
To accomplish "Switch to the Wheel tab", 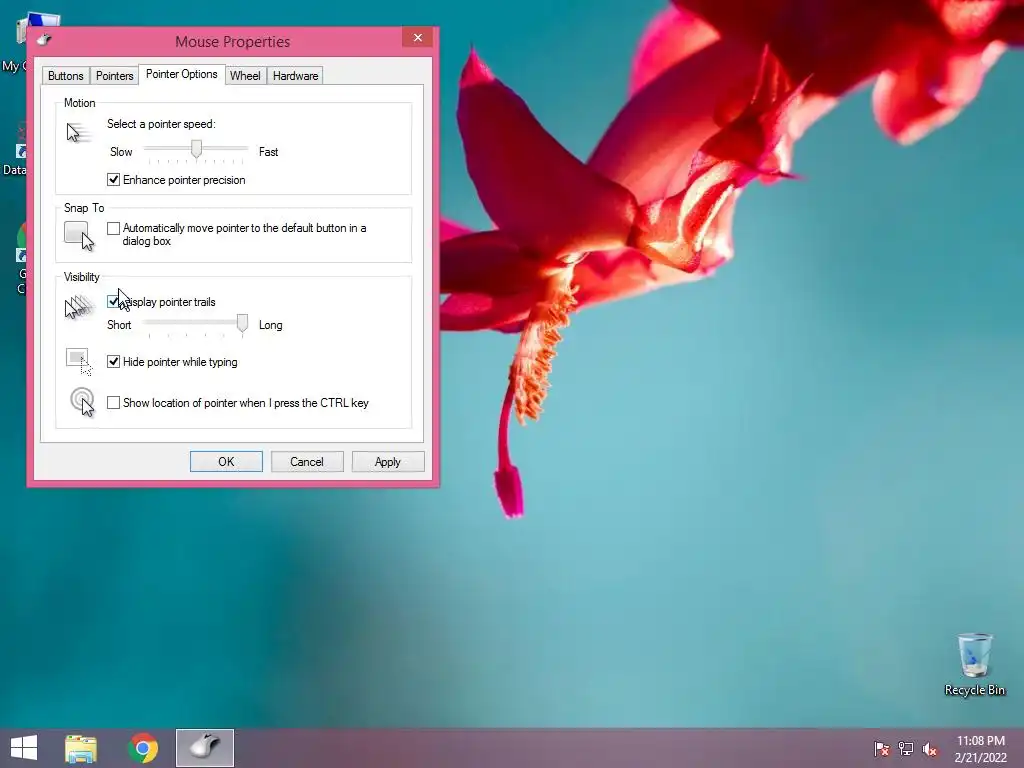I will click(245, 76).
